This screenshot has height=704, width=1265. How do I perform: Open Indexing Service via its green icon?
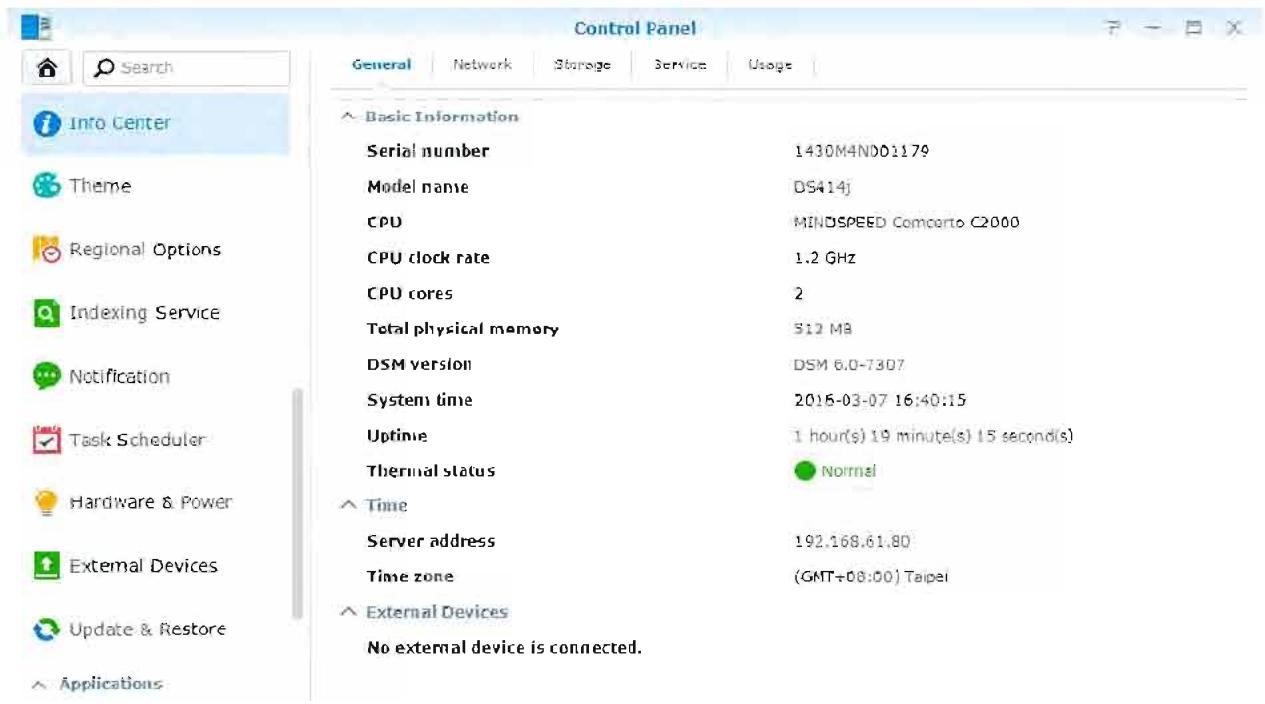[x=46, y=313]
